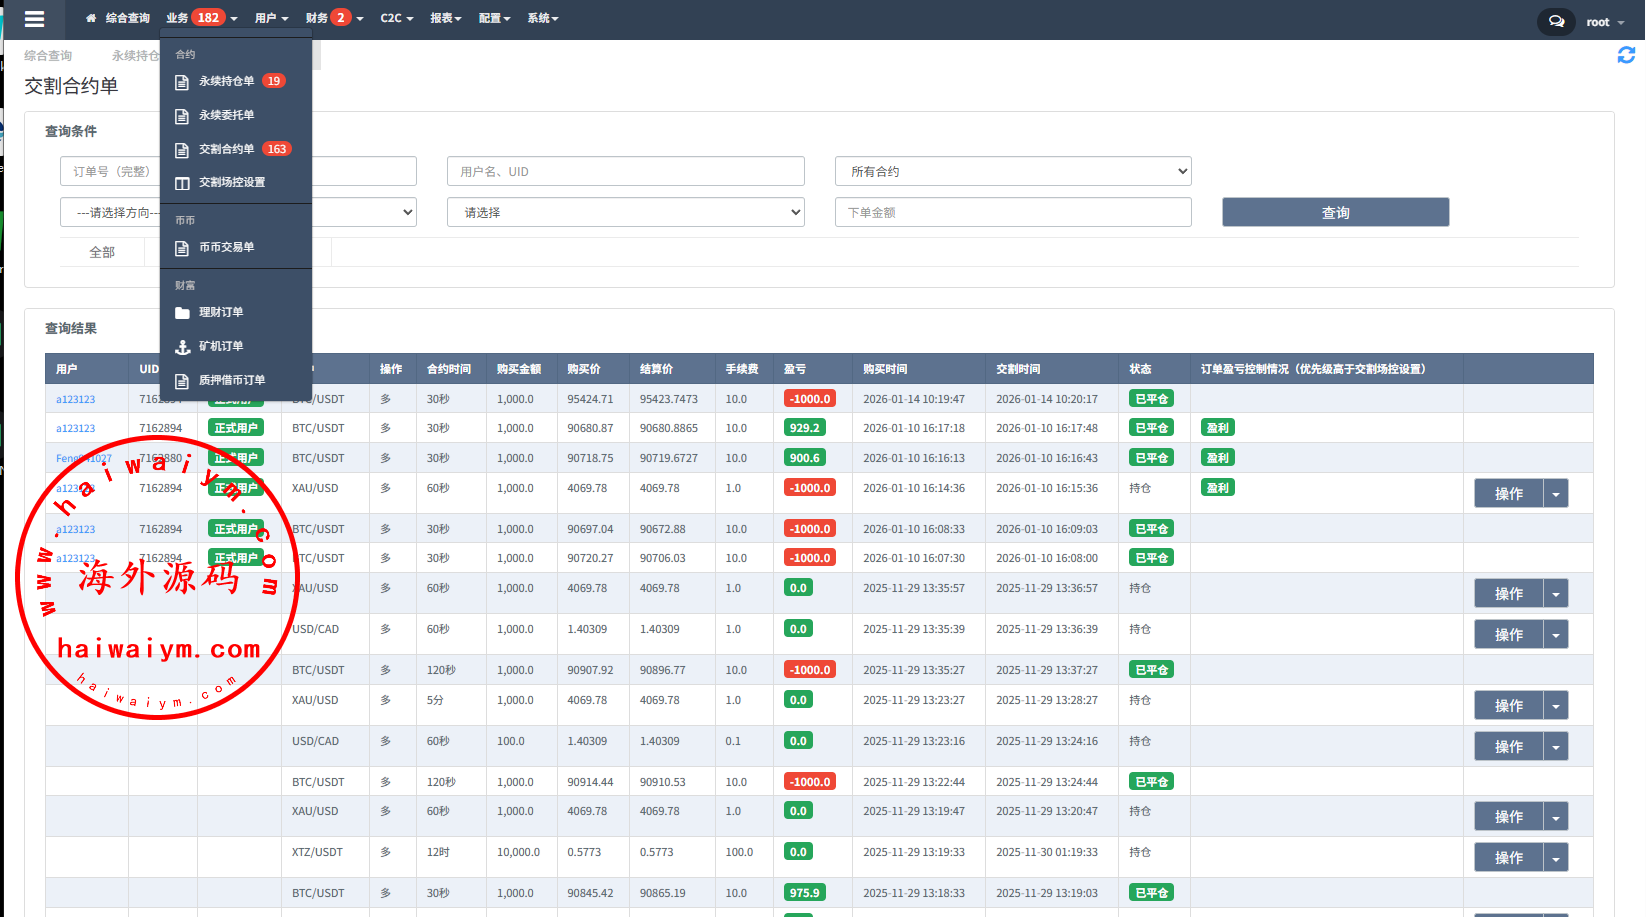Click the home icon beside 综合查询
1646x917 pixels.
click(91, 18)
